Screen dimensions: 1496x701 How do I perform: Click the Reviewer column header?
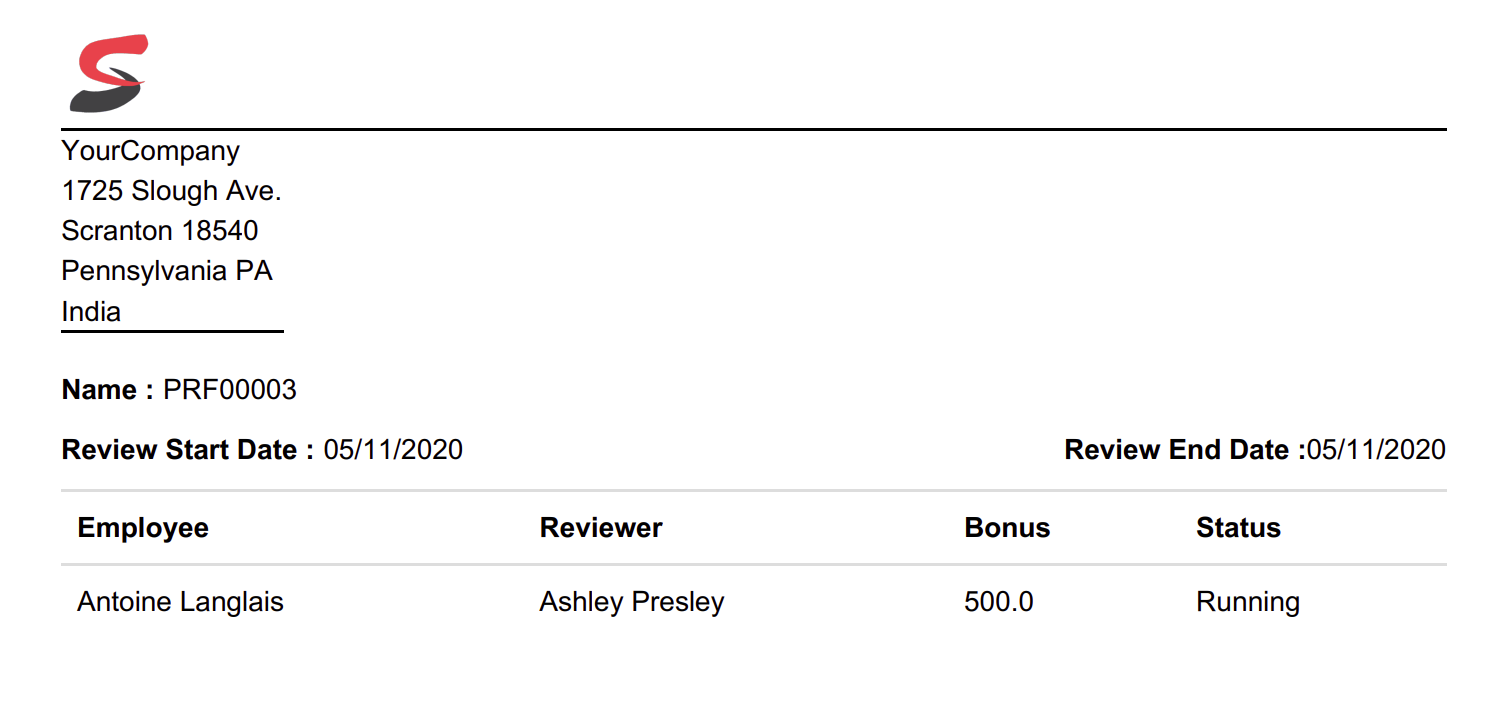tap(601, 528)
